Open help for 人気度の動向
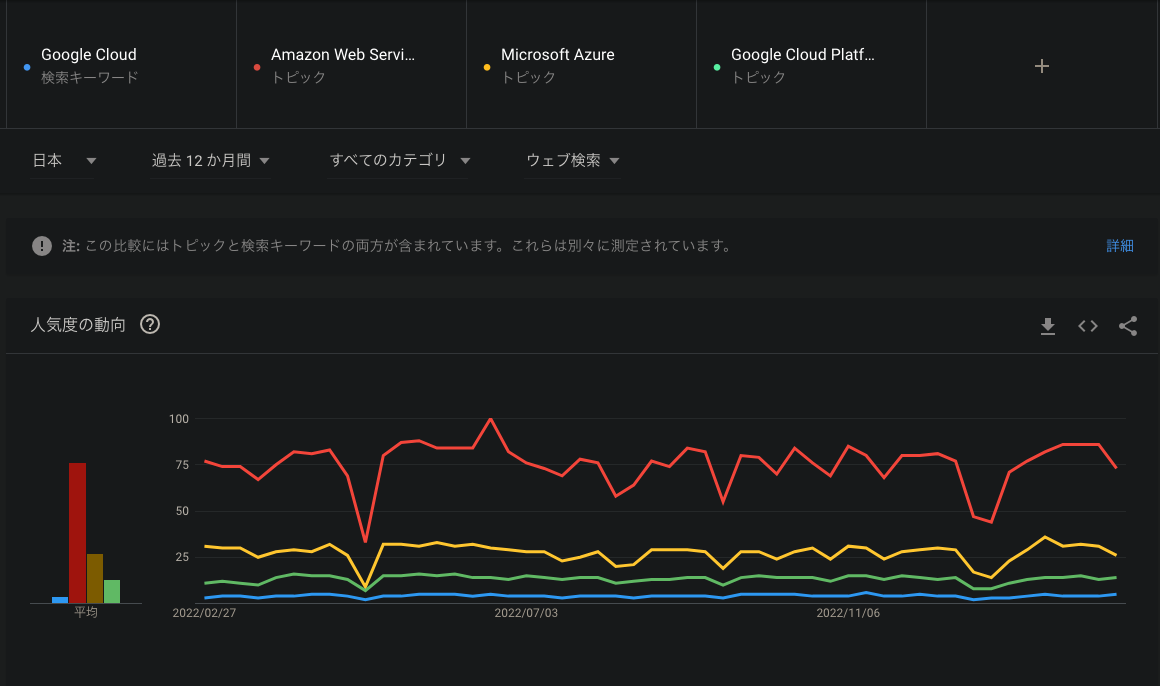 (x=150, y=324)
